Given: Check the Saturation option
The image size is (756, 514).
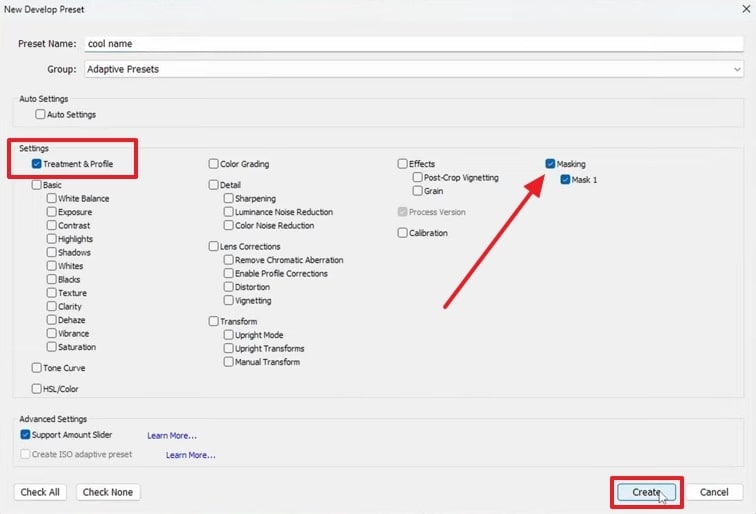Looking at the screenshot, I should pyautogui.click(x=52, y=347).
